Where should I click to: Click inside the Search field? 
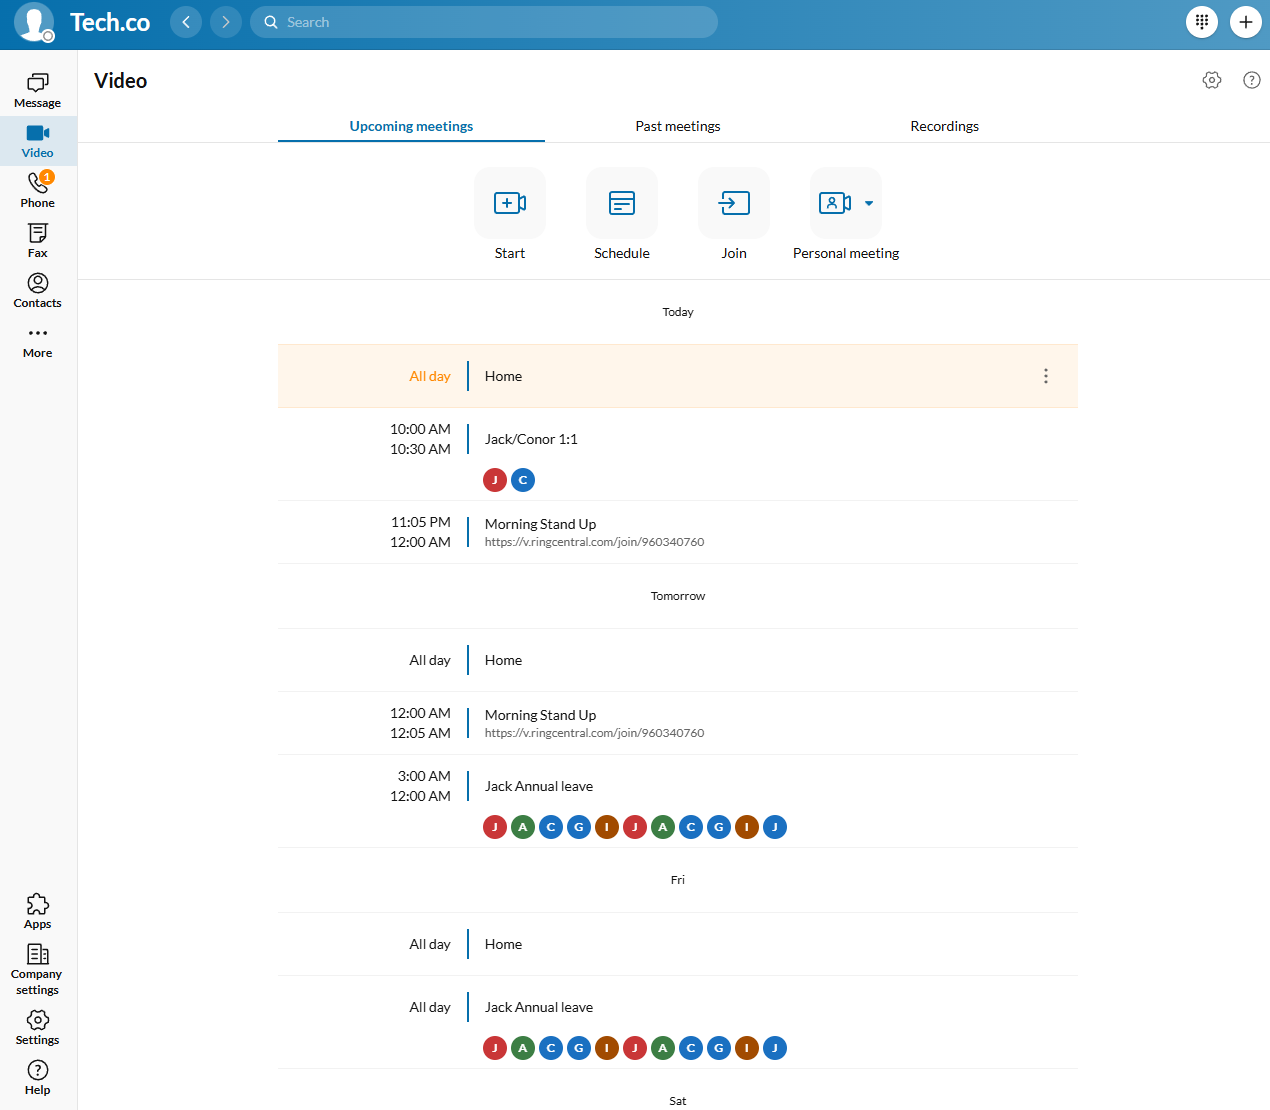coord(484,21)
